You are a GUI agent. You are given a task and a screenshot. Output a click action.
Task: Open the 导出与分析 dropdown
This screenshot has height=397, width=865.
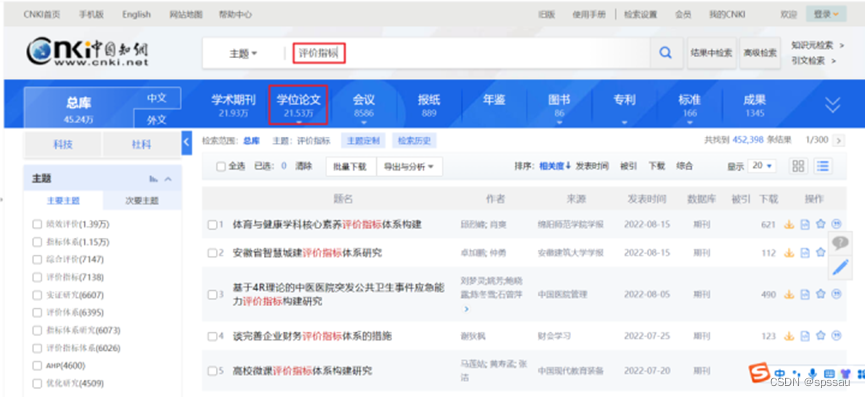point(409,166)
